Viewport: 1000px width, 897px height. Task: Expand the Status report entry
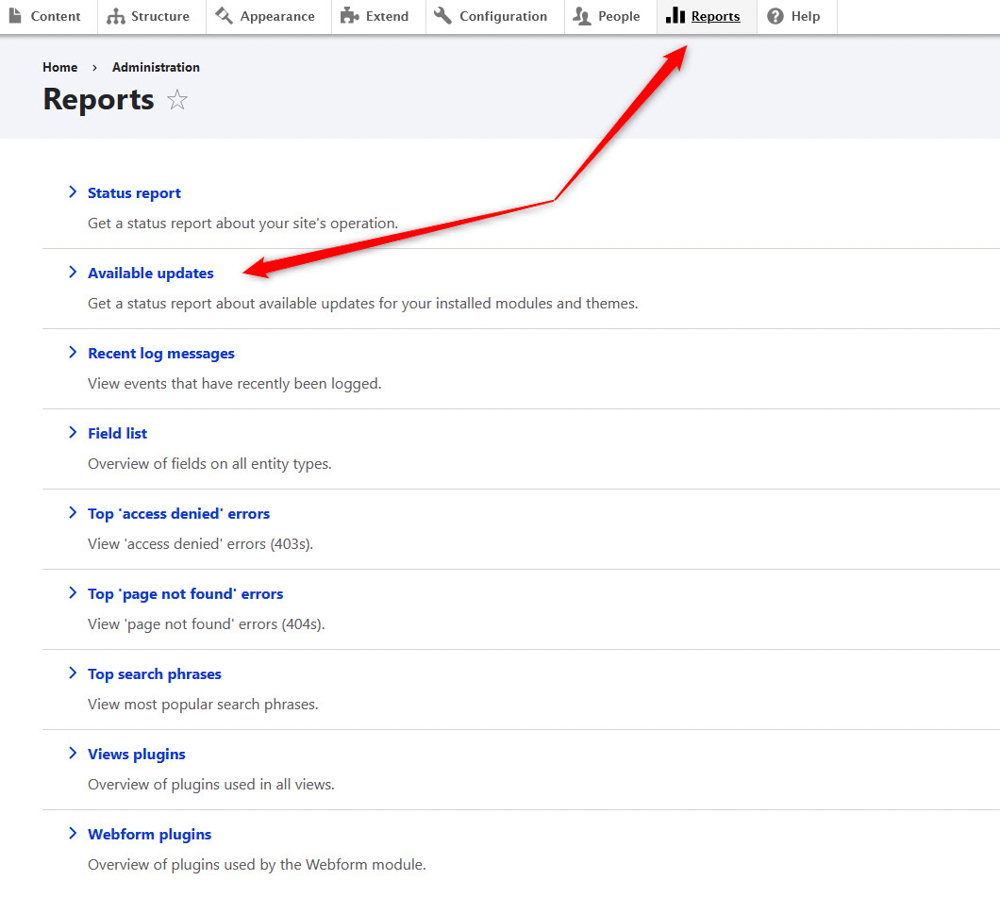72,192
